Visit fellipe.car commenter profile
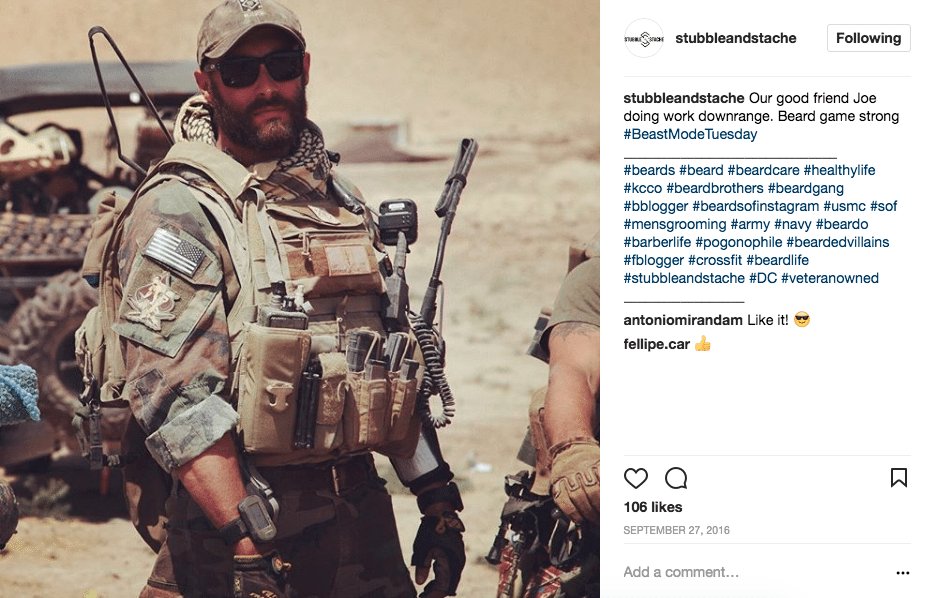Viewport: 935px width, 598px height. click(x=657, y=344)
